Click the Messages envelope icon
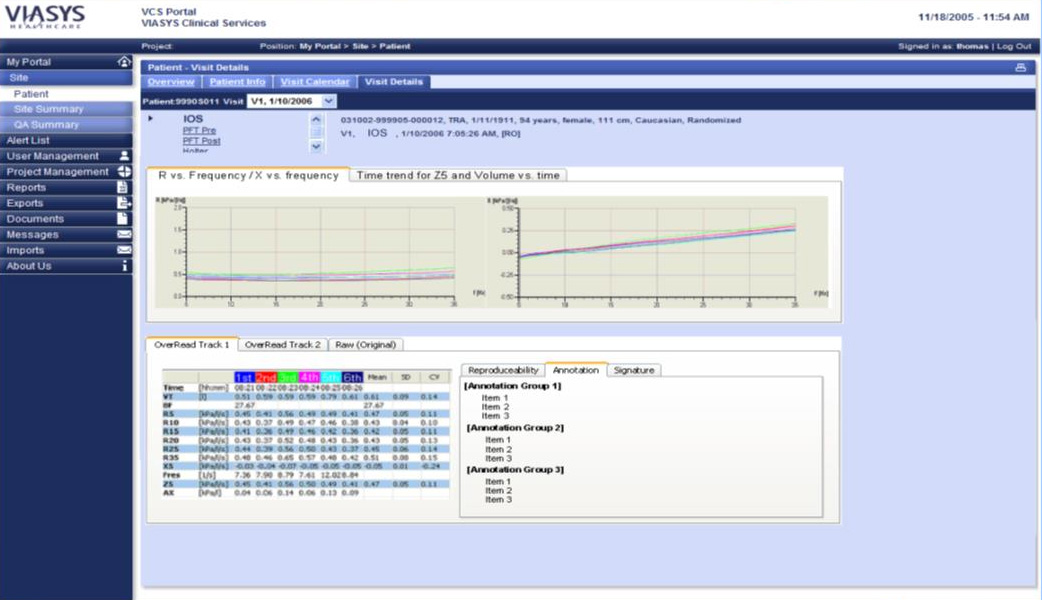 [x=124, y=235]
